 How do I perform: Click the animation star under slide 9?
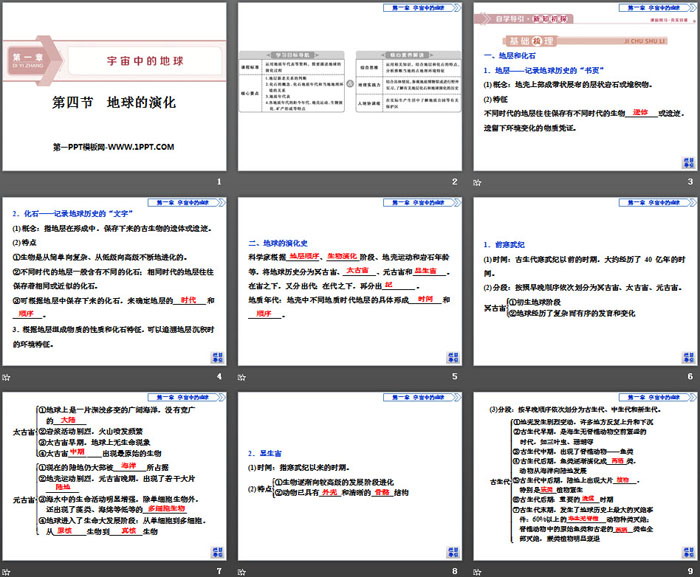tap(476, 571)
